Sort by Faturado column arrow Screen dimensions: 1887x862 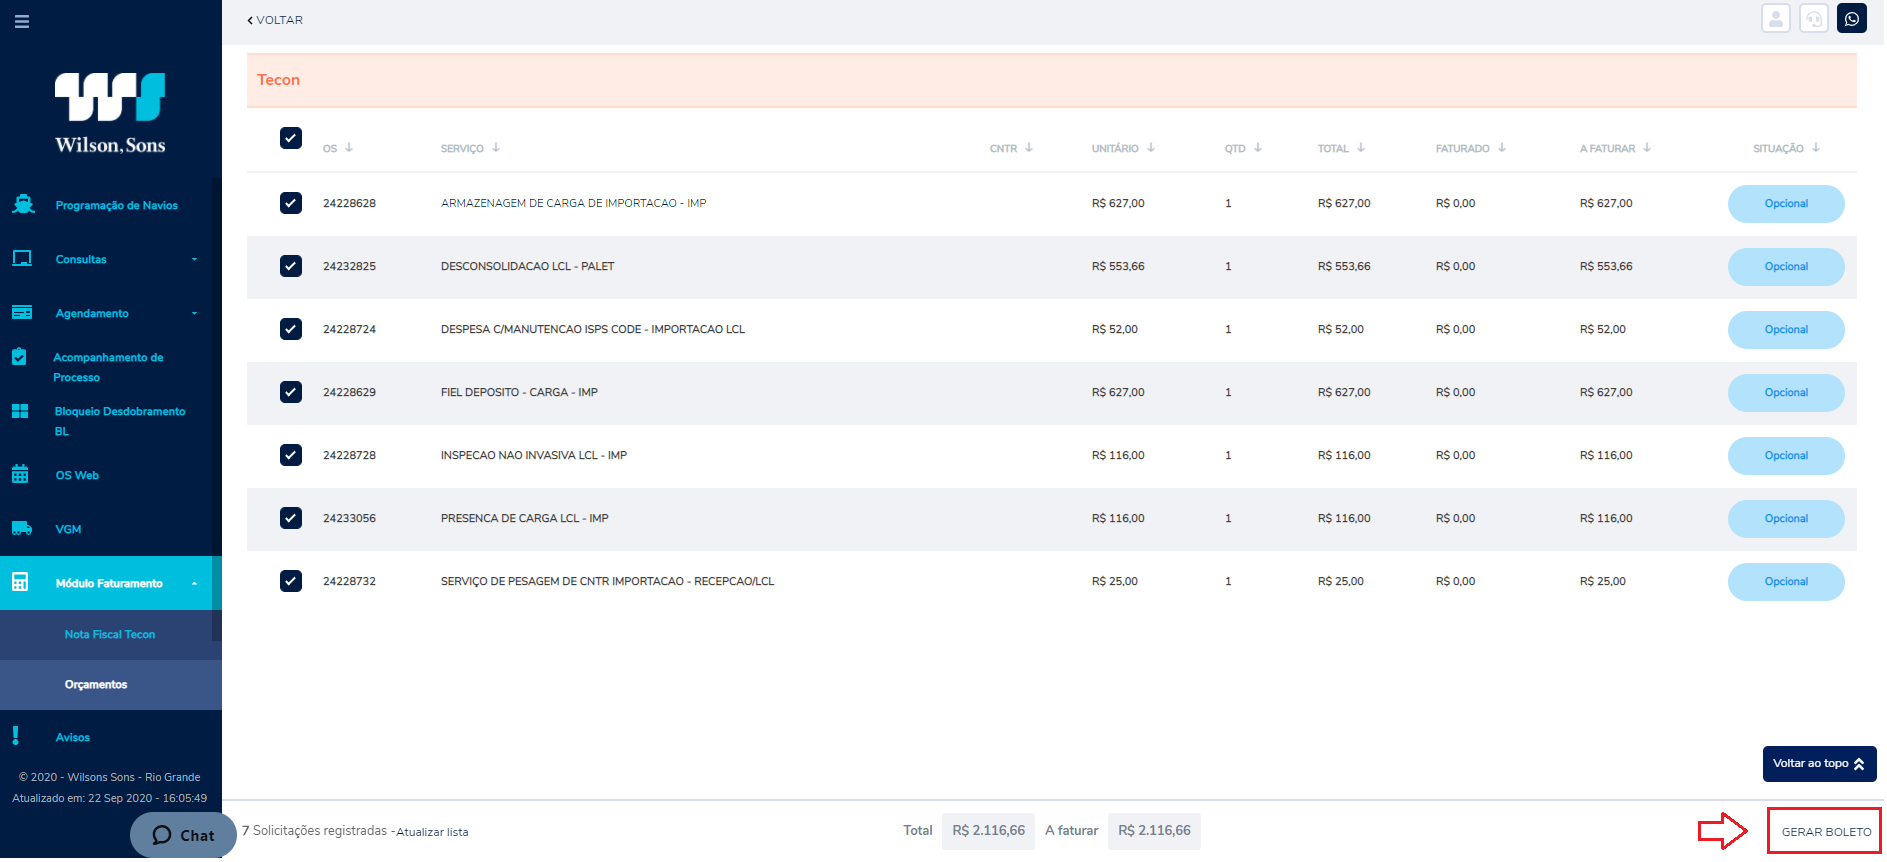point(1502,147)
